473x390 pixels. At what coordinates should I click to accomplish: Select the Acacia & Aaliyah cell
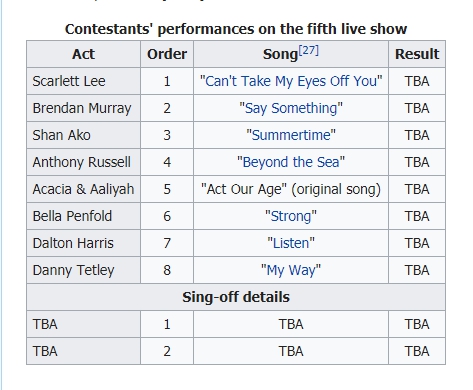(x=84, y=189)
